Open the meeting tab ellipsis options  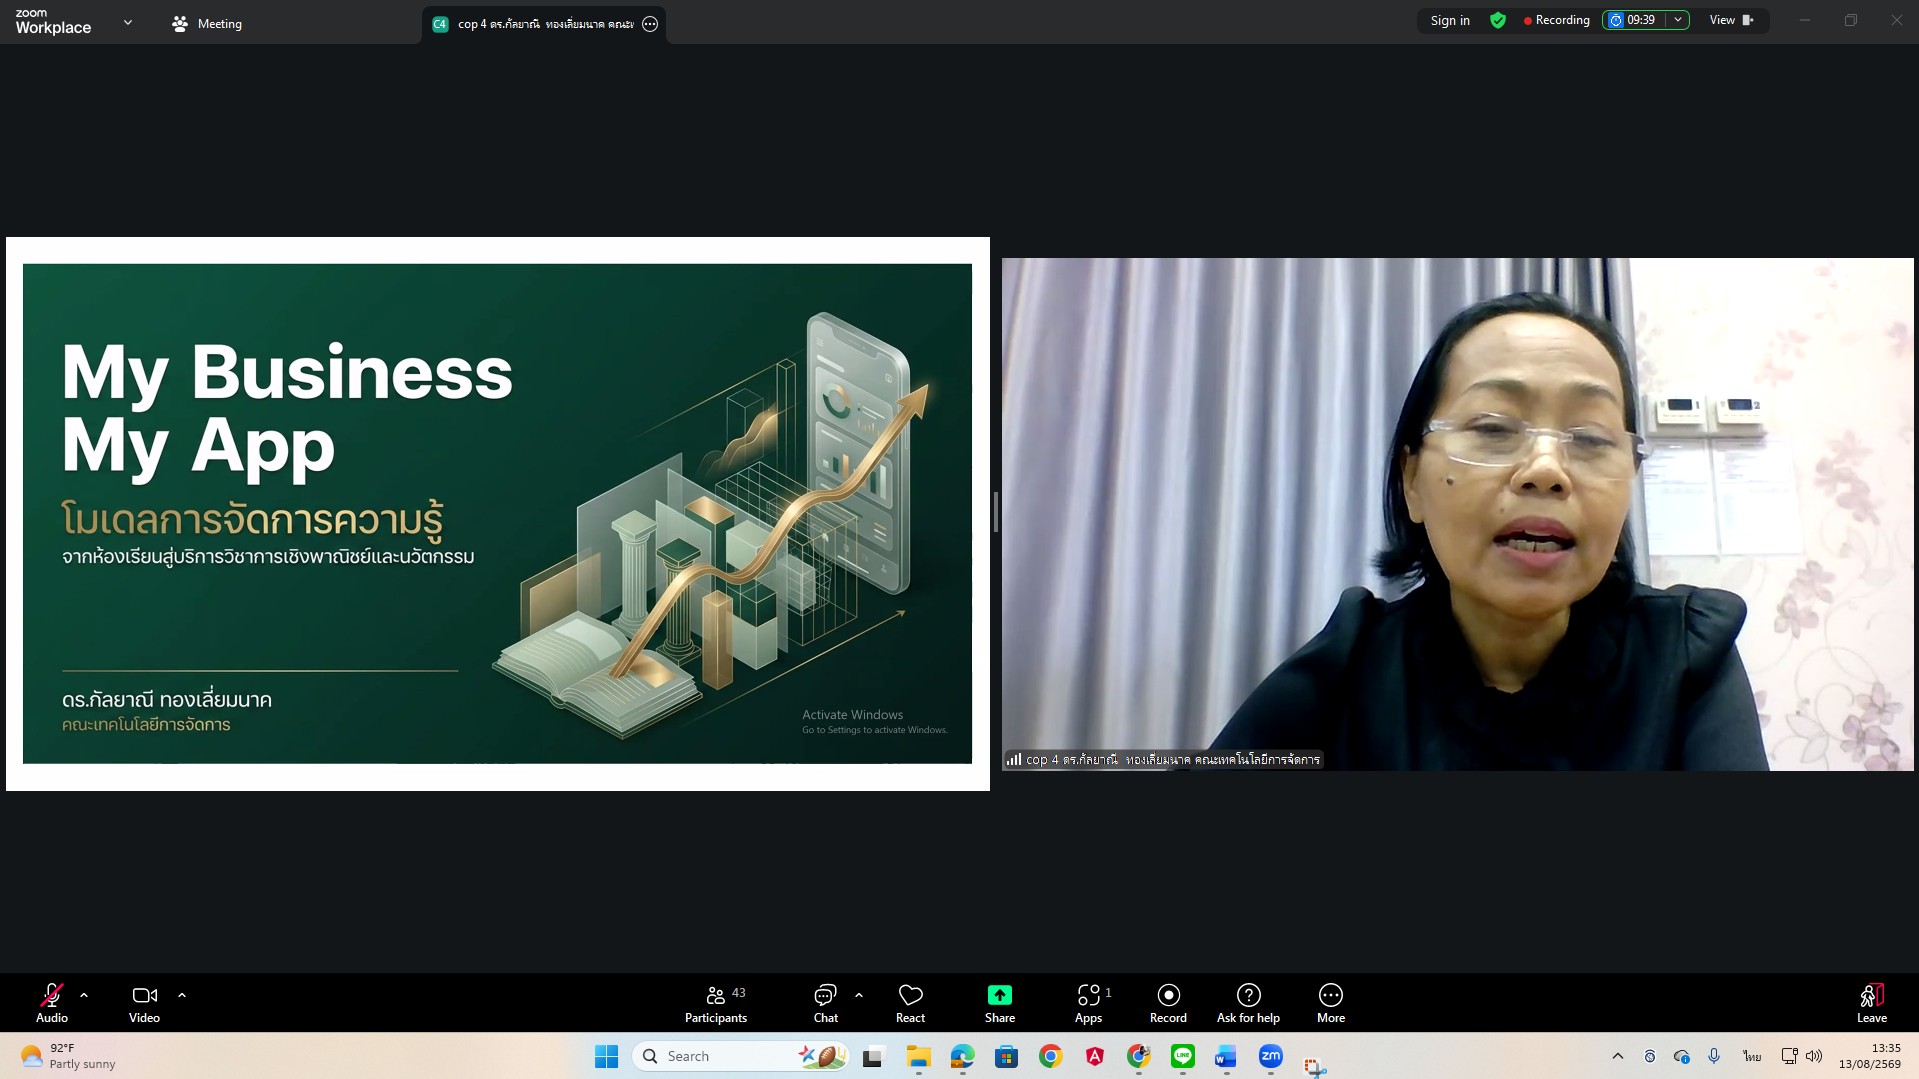click(x=650, y=24)
